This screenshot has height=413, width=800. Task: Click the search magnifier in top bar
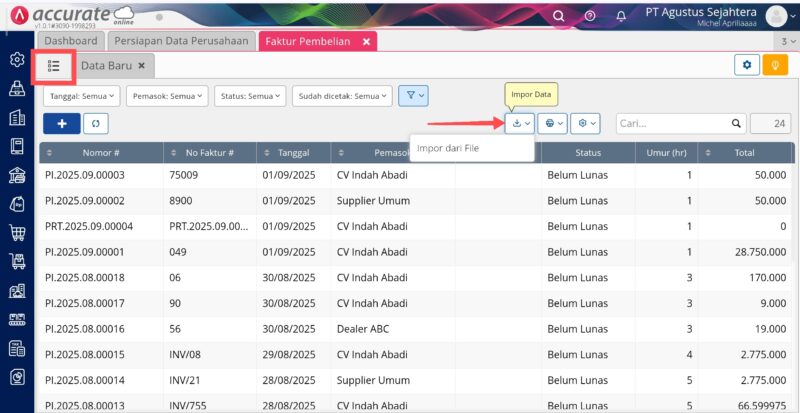click(559, 16)
